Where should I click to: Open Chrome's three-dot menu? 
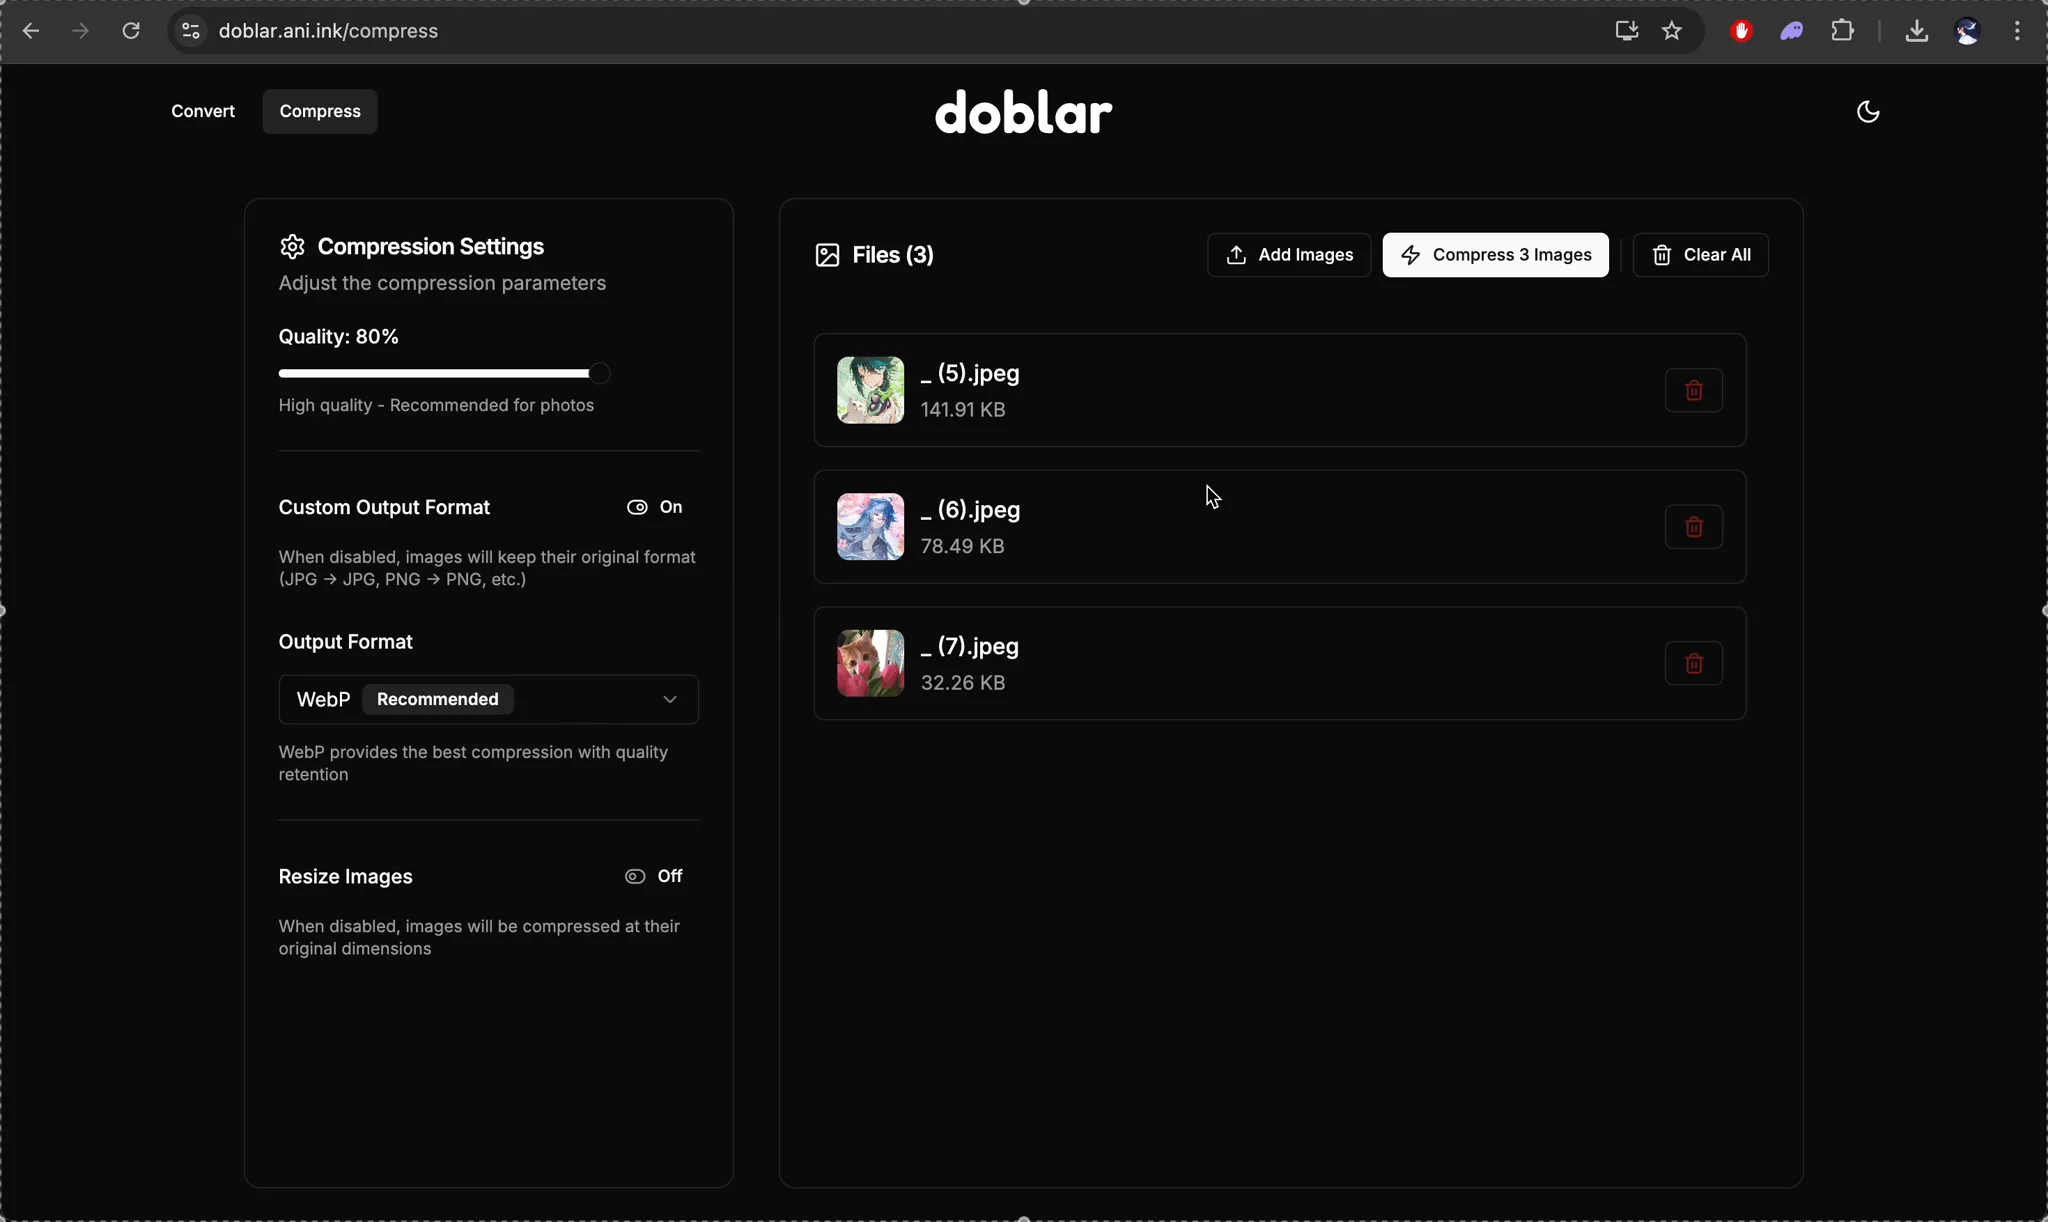tap(2017, 31)
